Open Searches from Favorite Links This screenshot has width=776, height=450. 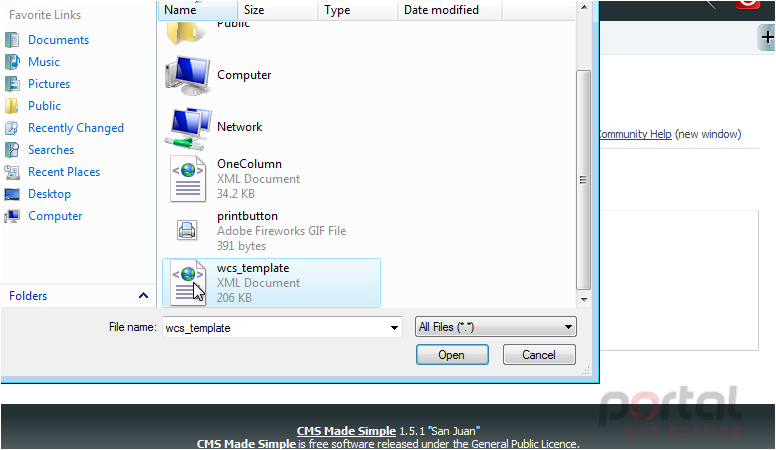click(x=50, y=150)
